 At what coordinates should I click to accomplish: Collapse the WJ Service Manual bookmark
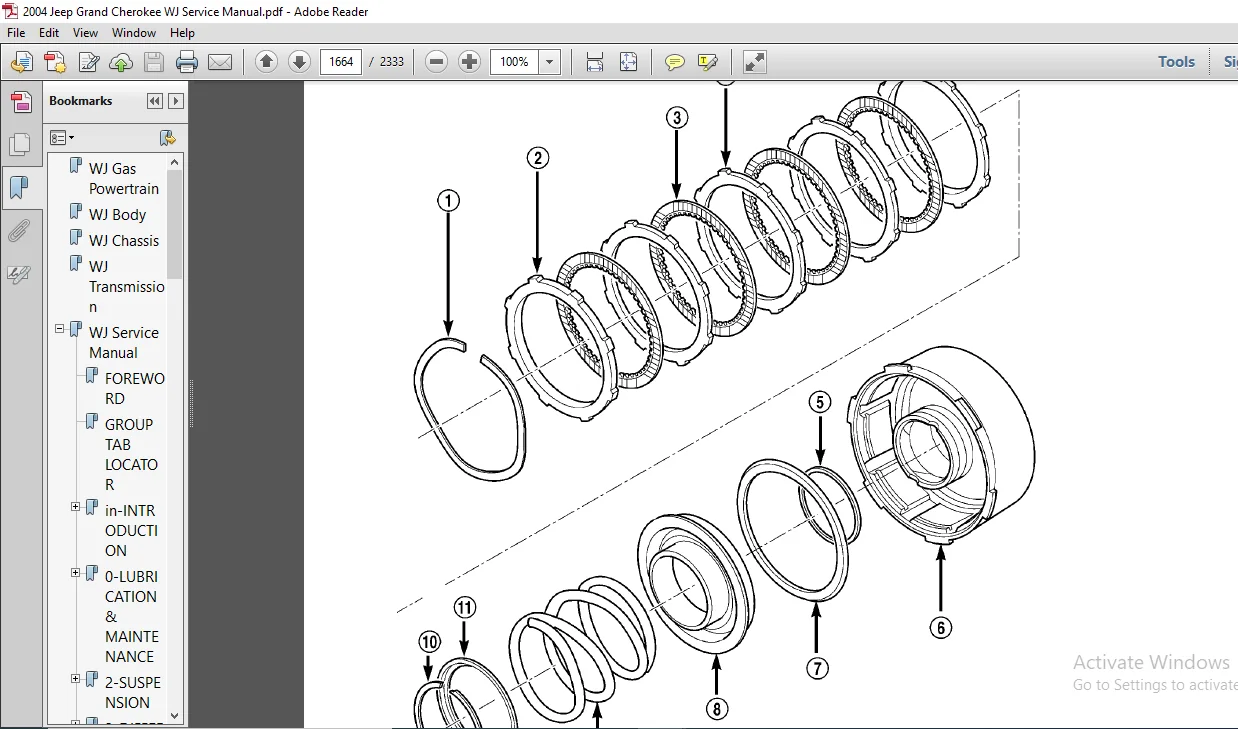coord(59,327)
